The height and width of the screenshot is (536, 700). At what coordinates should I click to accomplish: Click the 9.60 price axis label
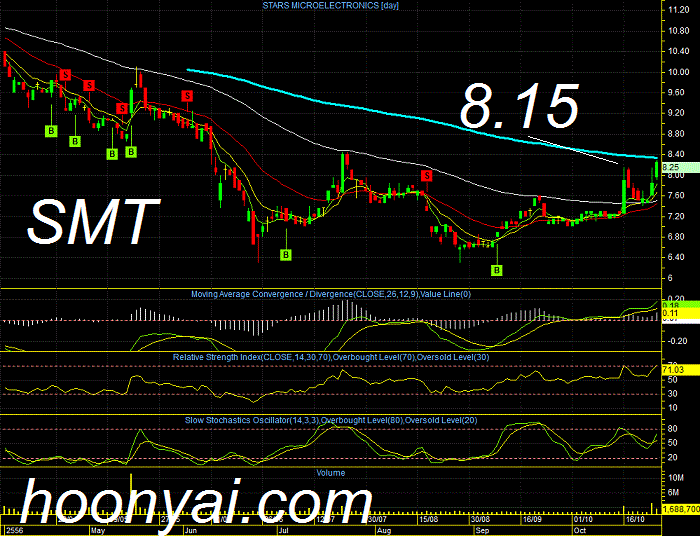pos(678,92)
